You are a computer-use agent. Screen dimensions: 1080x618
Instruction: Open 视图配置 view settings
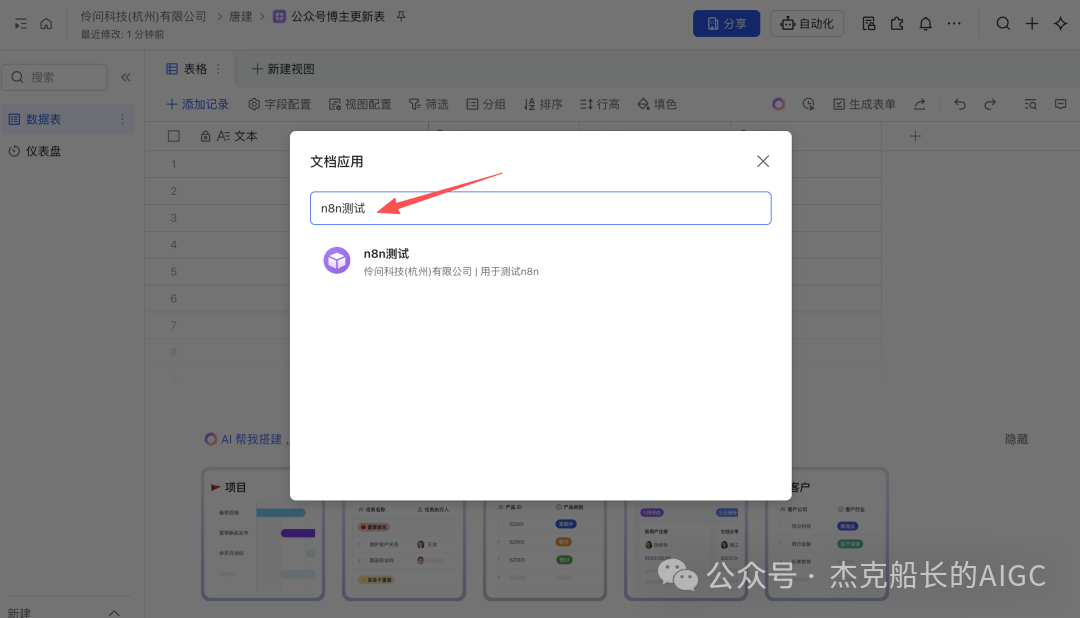coord(360,104)
